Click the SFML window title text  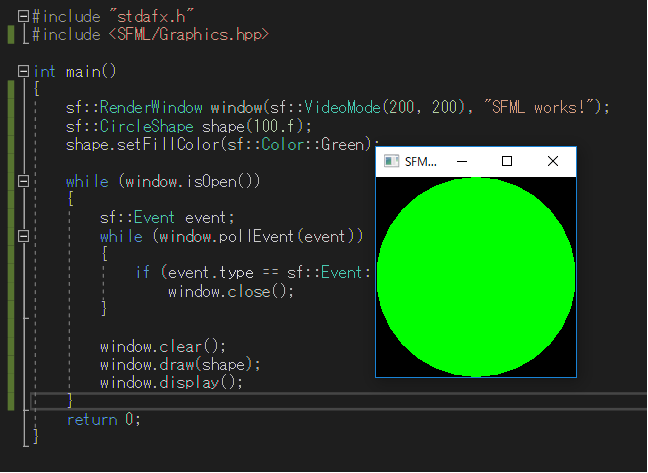(421, 162)
